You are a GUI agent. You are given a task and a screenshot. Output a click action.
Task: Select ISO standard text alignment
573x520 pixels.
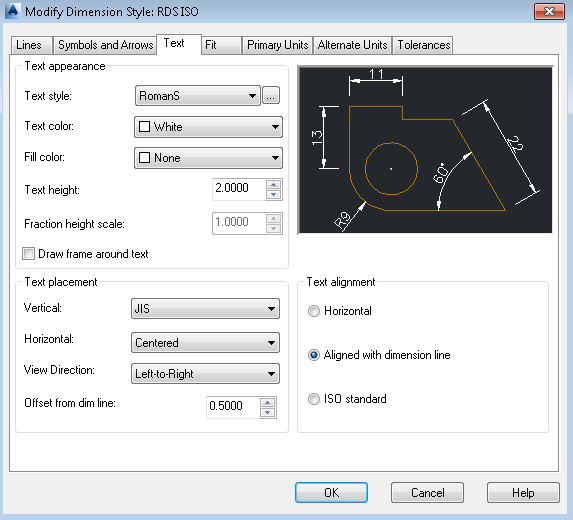pyautogui.click(x=314, y=399)
